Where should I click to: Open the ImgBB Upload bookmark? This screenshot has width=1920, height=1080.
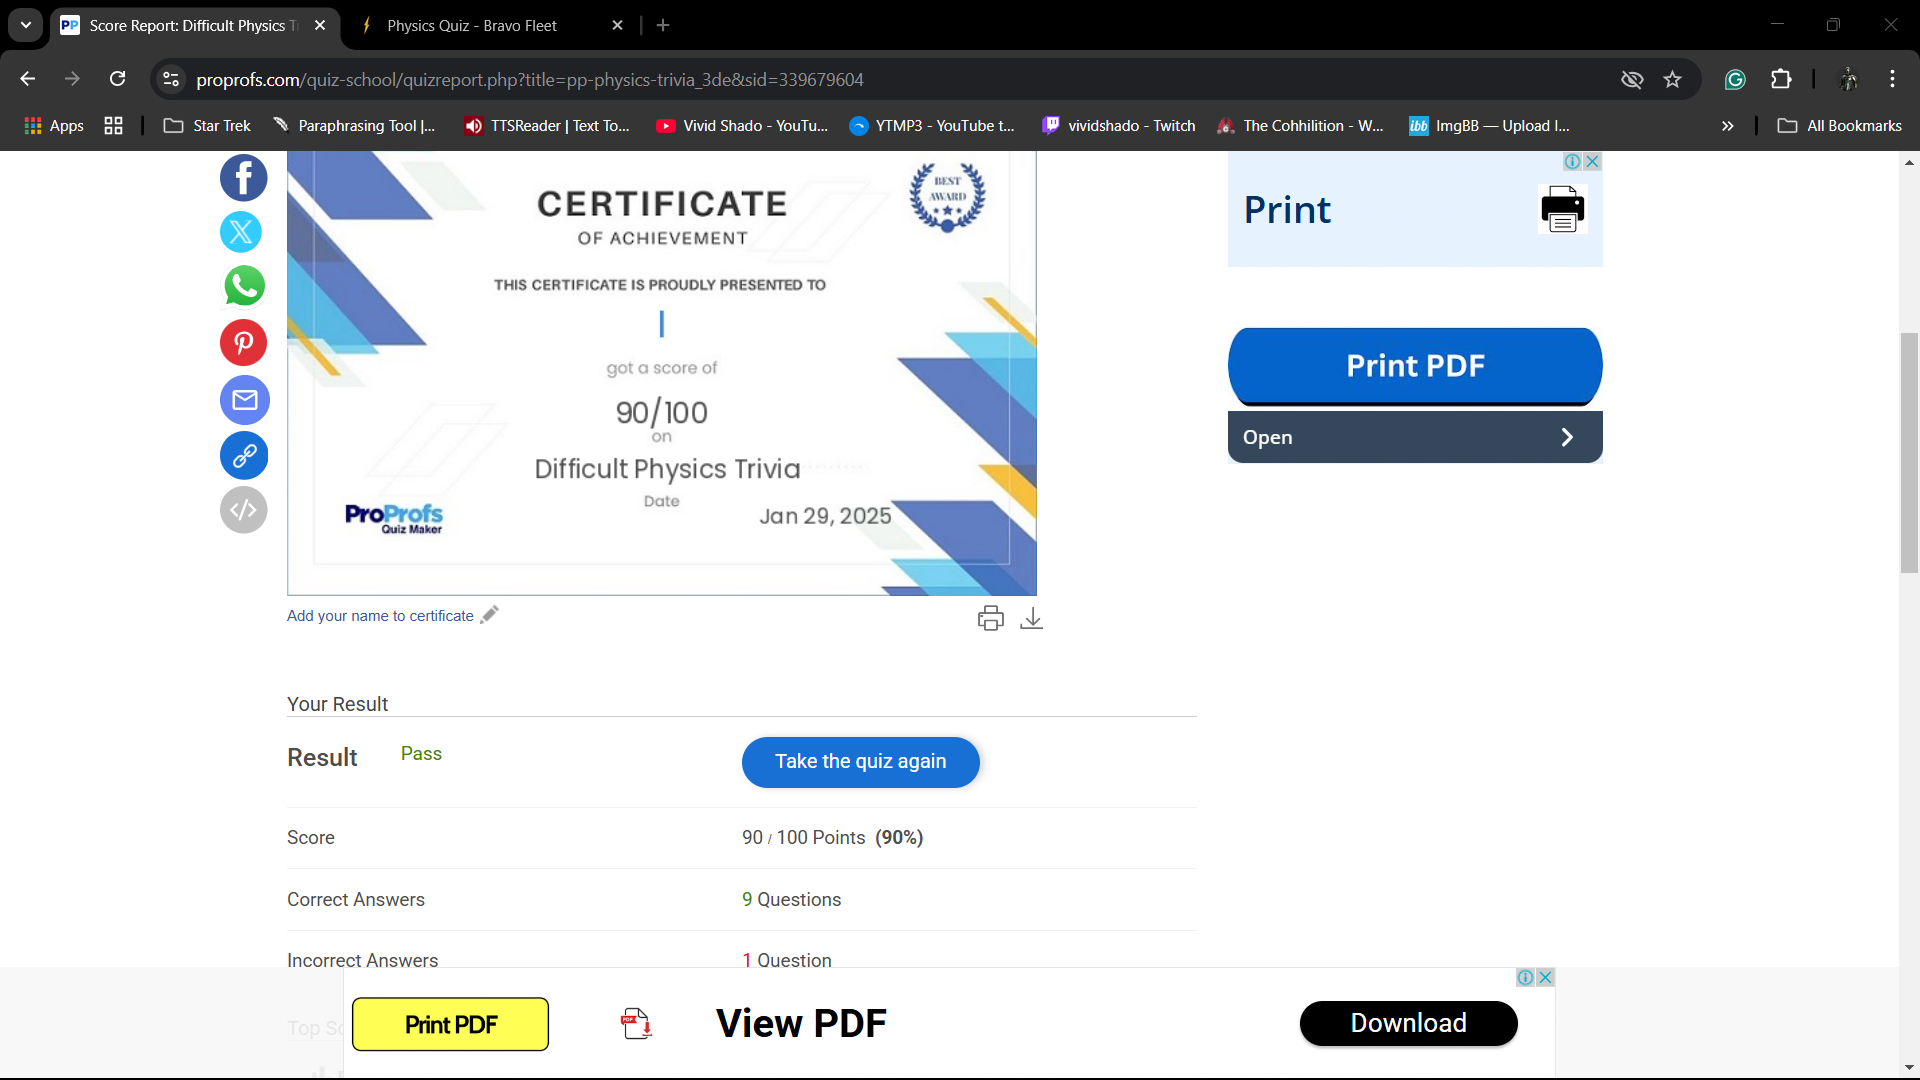click(x=1490, y=125)
